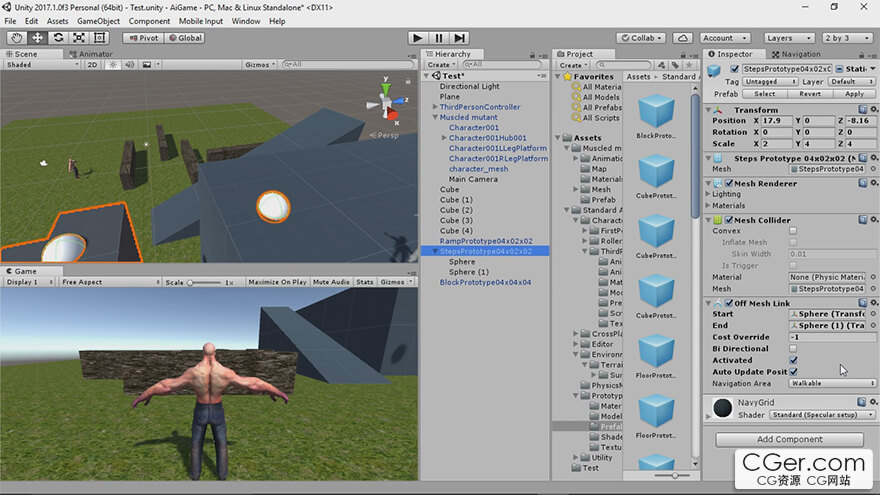Adjust the Game view Scale slider

[x=192, y=282]
